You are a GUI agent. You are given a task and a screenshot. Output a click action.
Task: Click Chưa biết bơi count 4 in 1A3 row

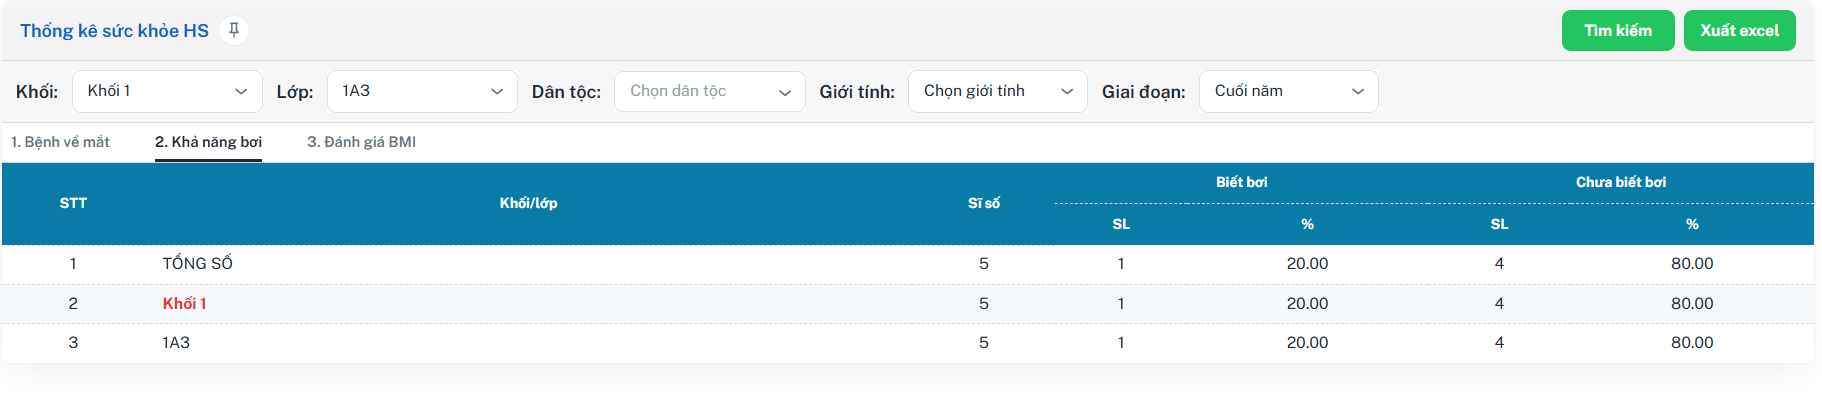point(1499,342)
